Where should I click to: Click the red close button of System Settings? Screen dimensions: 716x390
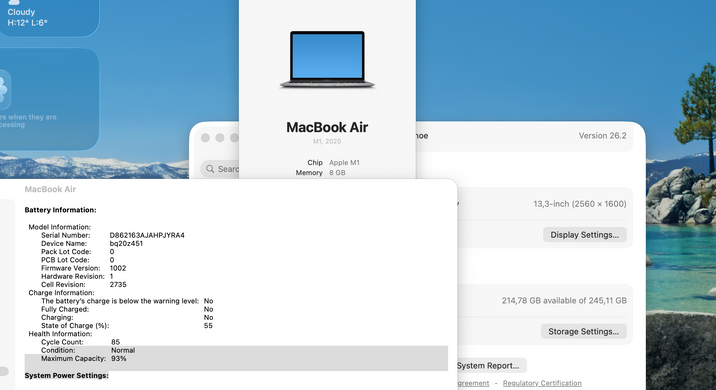[x=205, y=138]
